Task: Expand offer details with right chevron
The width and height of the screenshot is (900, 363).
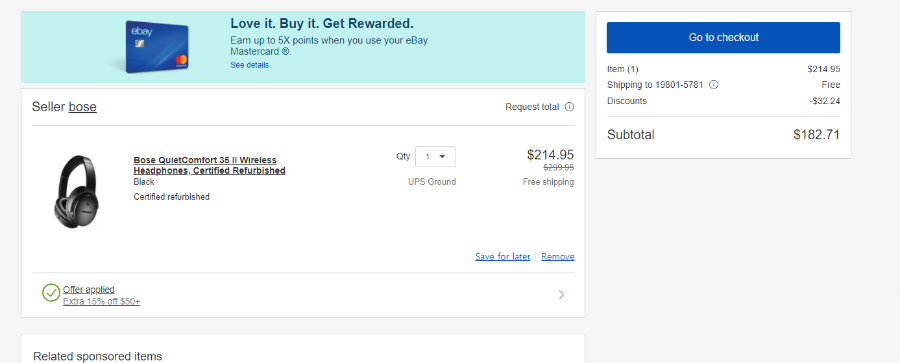Action: (561, 295)
